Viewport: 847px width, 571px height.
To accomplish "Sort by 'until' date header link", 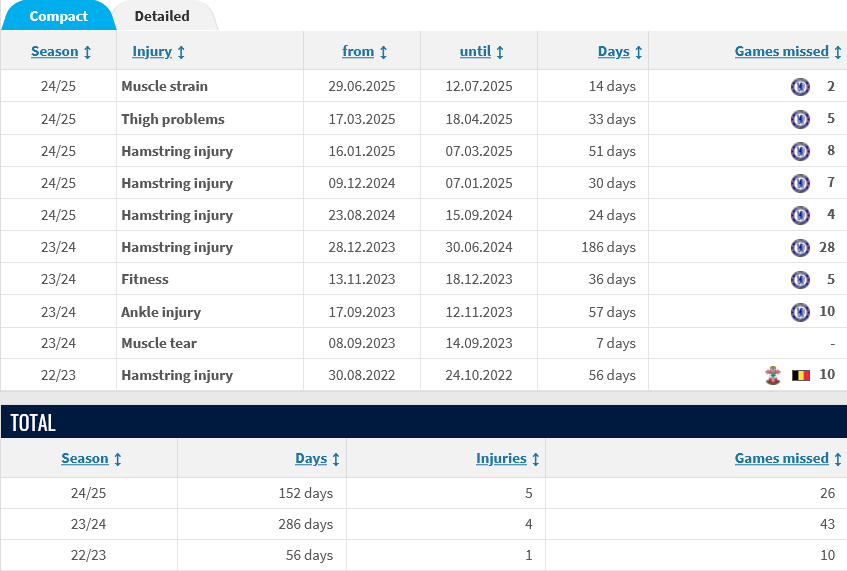I will coord(475,51).
